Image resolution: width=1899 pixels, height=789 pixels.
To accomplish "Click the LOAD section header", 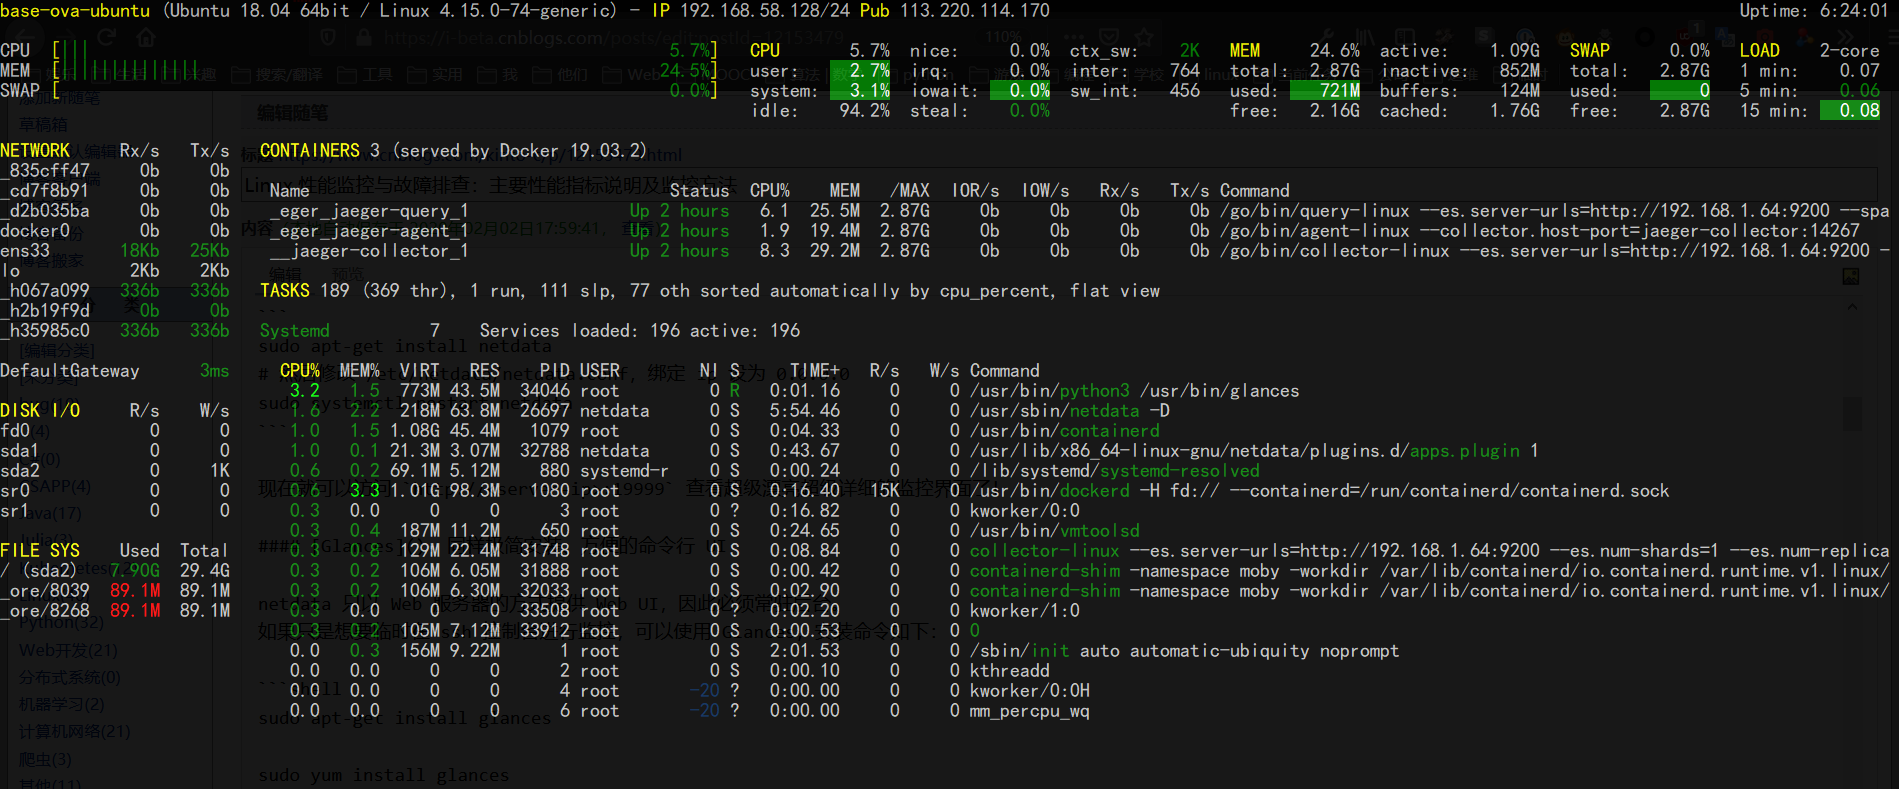I will pos(1759,51).
